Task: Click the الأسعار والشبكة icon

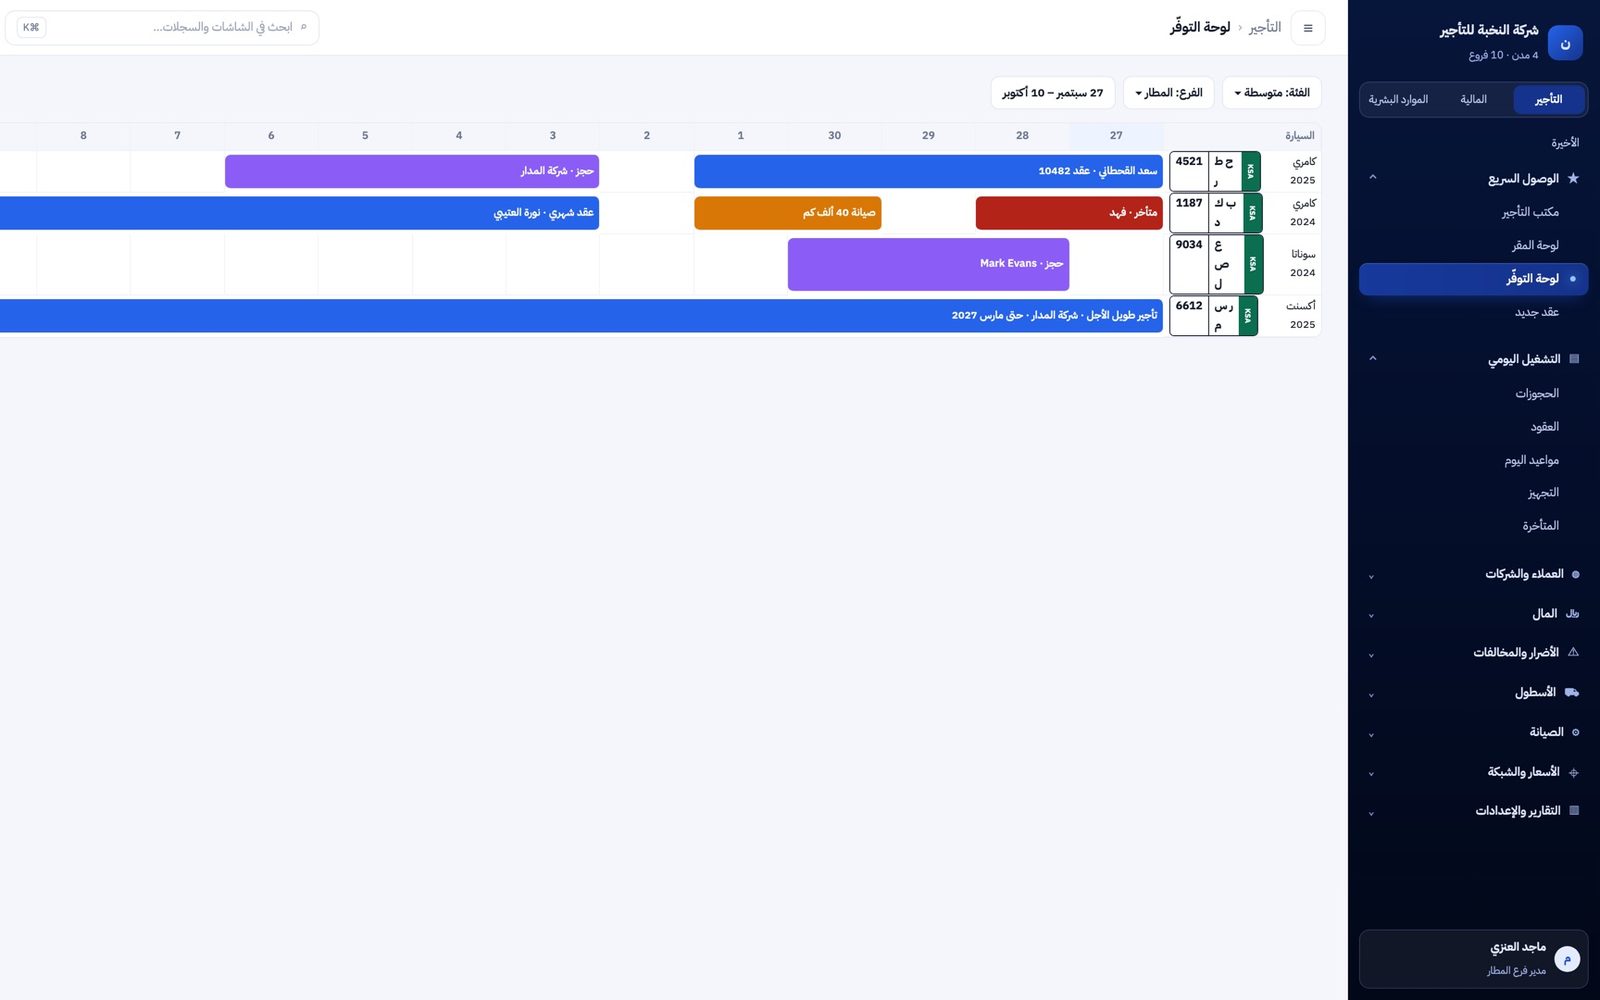Action: [1574, 772]
